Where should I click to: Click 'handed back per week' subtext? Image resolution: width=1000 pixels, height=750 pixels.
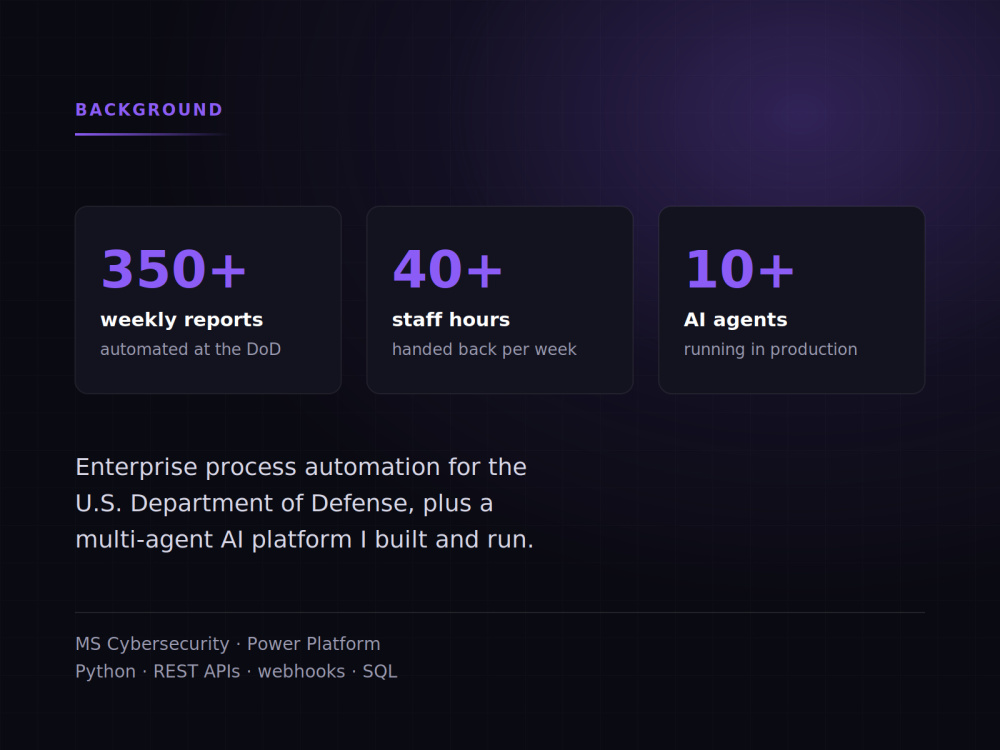point(484,349)
